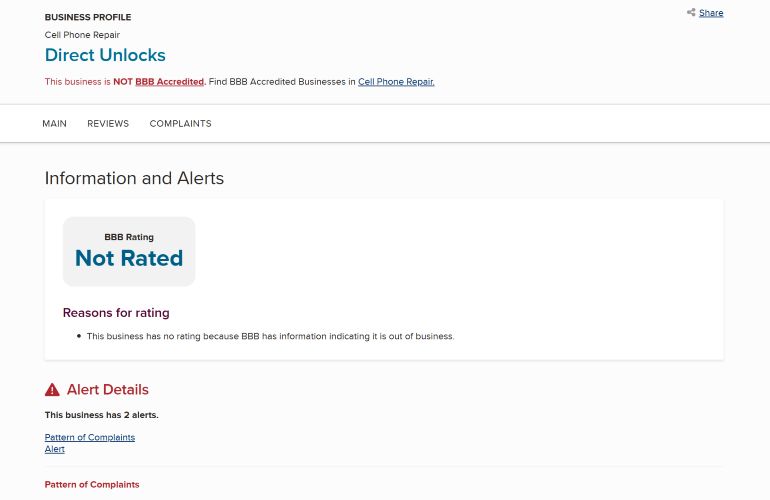Image resolution: width=770 pixels, height=500 pixels.
Task: Click the Reasons for rating heading
Action: pyautogui.click(x=116, y=313)
